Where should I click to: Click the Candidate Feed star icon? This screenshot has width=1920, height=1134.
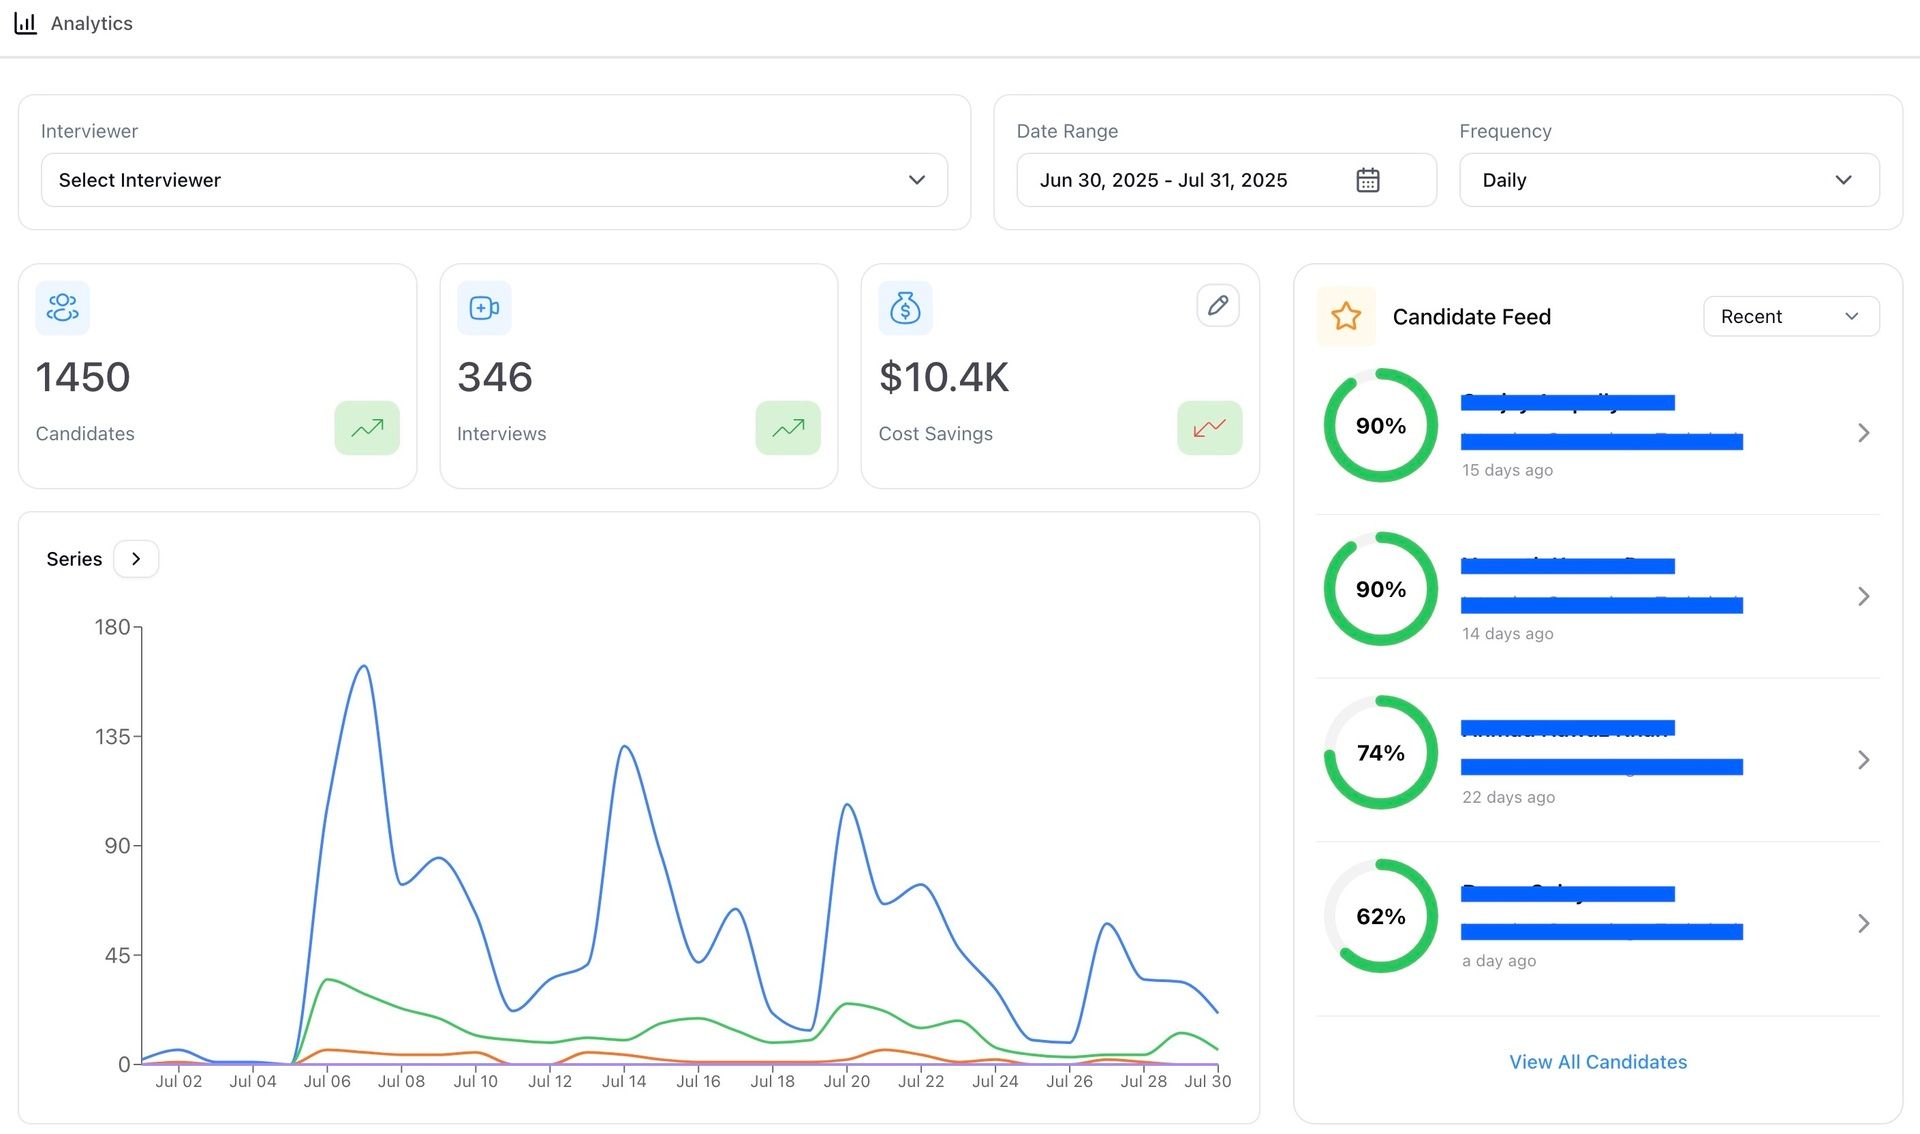[1346, 316]
